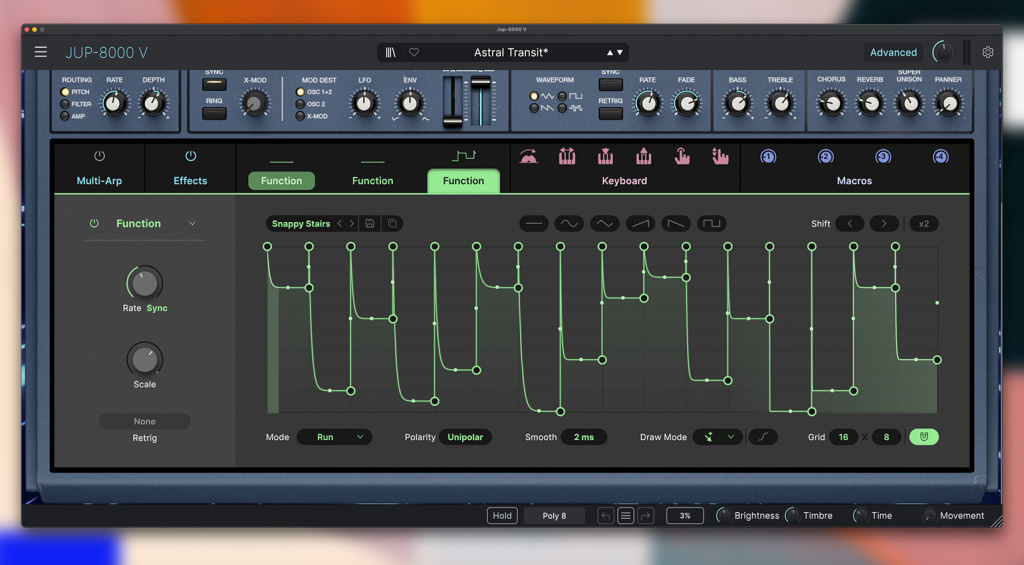The width and height of the screenshot is (1024, 565).
Task: Open Poly 8 voice selector
Action: click(x=554, y=516)
